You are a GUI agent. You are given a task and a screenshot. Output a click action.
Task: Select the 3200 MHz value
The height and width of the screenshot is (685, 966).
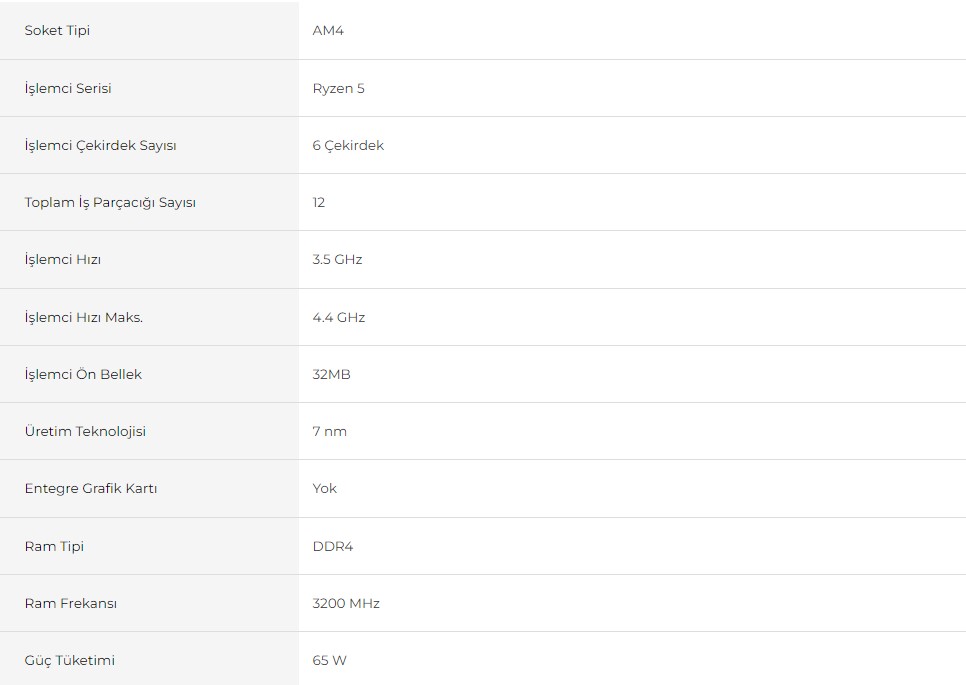point(346,603)
